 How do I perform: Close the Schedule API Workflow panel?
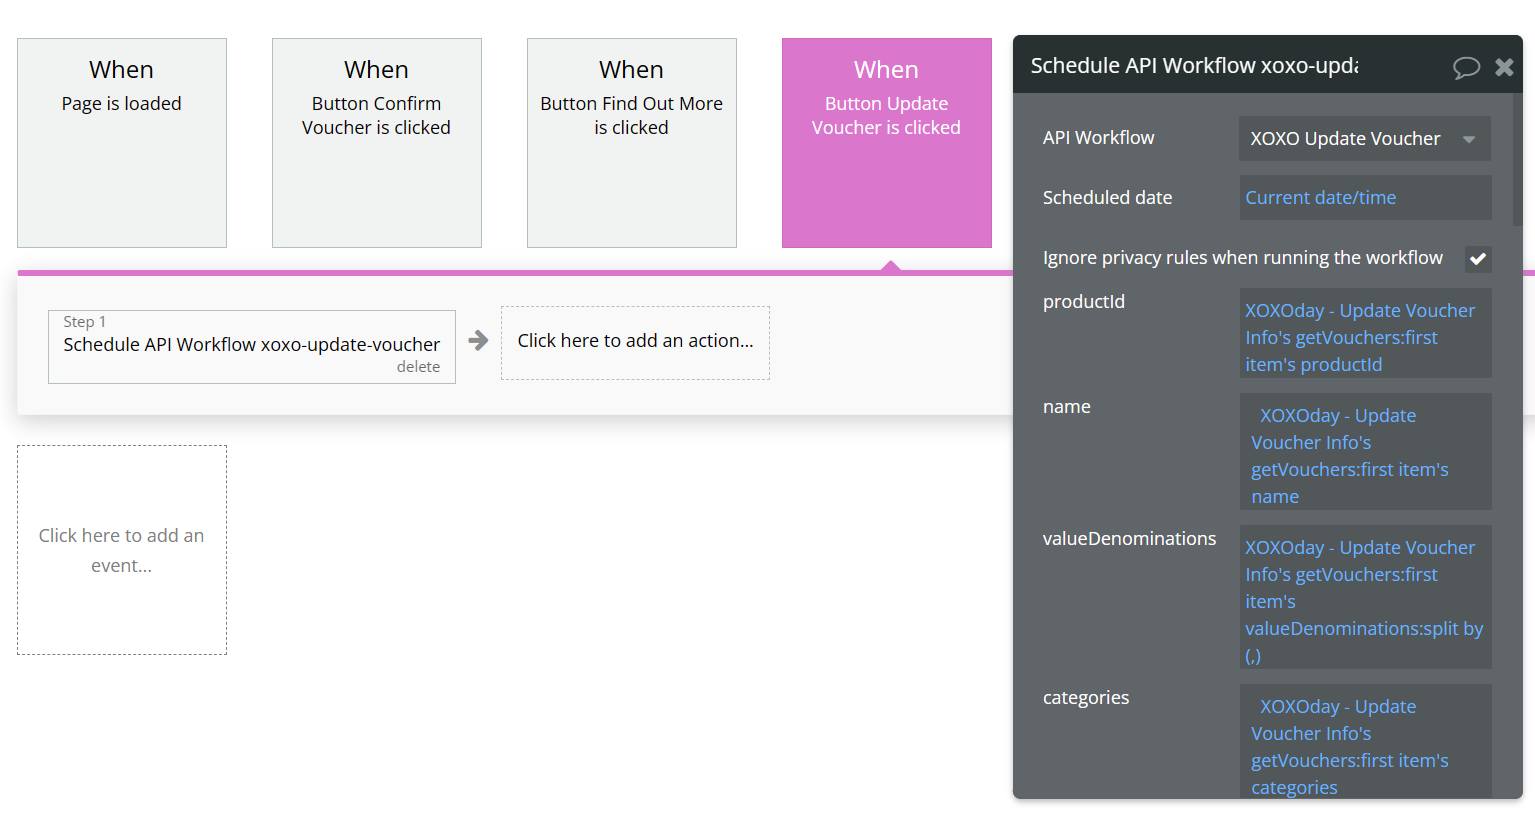pos(1504,67)
